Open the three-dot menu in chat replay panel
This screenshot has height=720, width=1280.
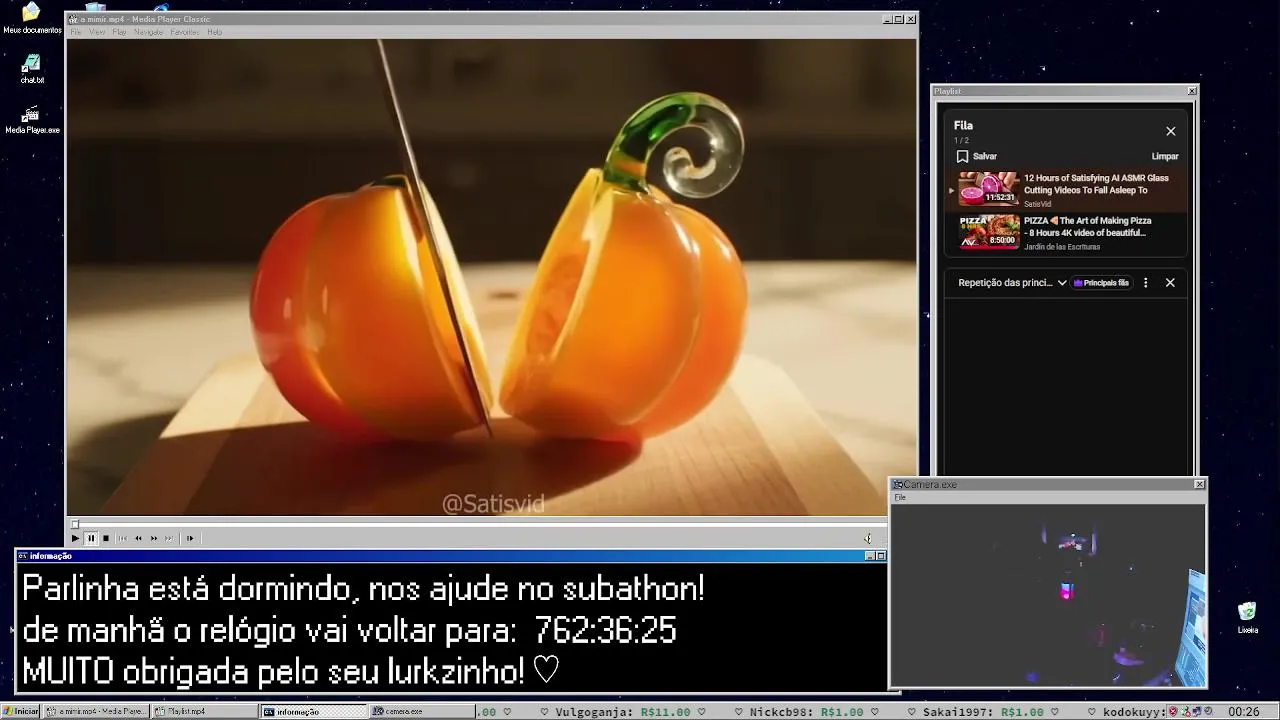(x=1146, y=283)
